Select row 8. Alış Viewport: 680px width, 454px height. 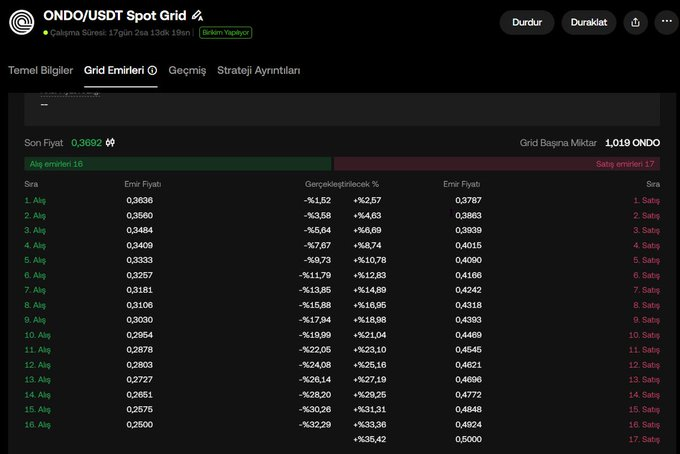pos(35,305)
